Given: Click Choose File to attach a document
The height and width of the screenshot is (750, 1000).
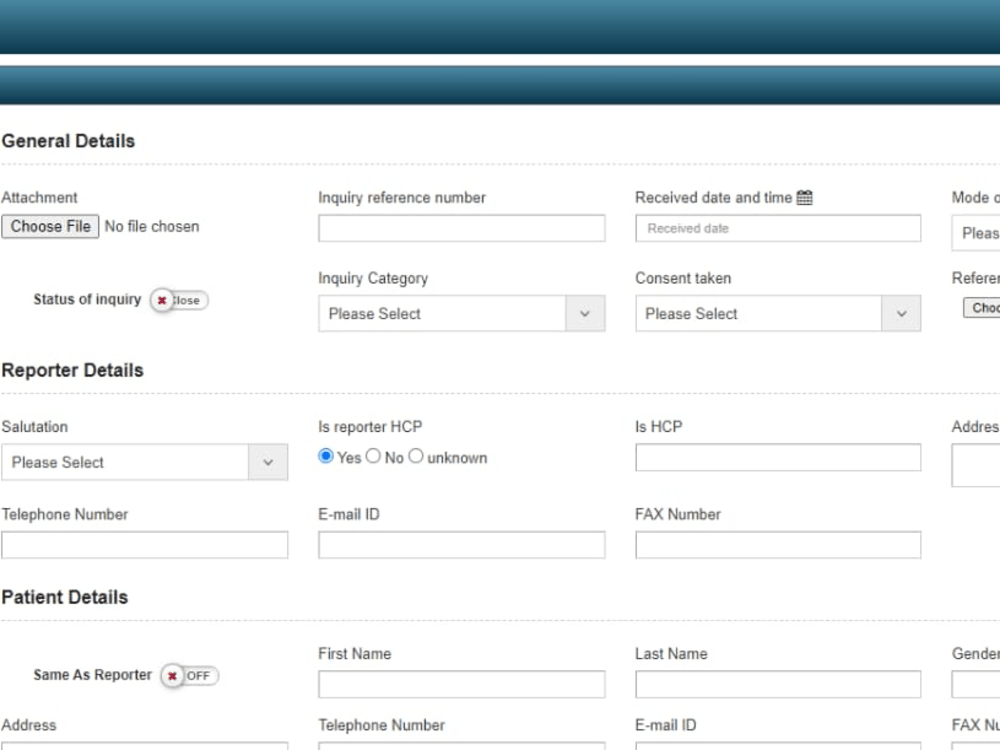Looking at the screenshot, I should [x=50, y=226].
